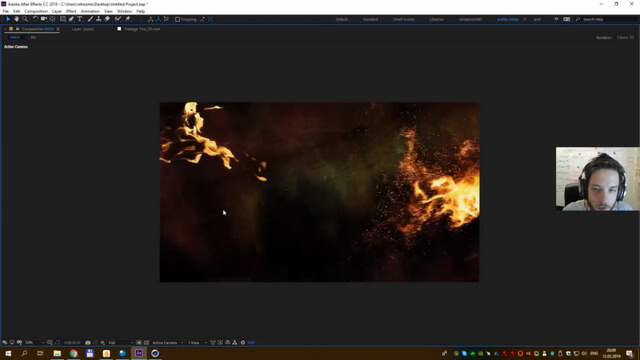This screenshot has height=360, width=640.
Task: Open the File menu
Action: [x=6, y=11]
